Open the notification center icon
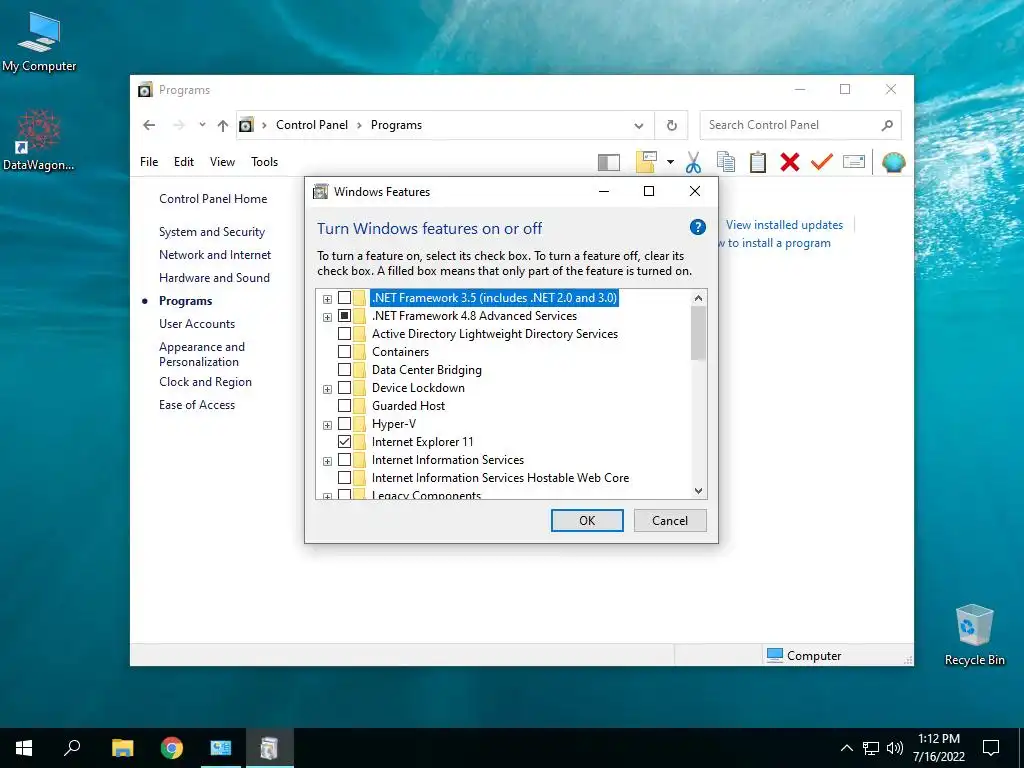The image size is (1024, 768). point(991,748)
